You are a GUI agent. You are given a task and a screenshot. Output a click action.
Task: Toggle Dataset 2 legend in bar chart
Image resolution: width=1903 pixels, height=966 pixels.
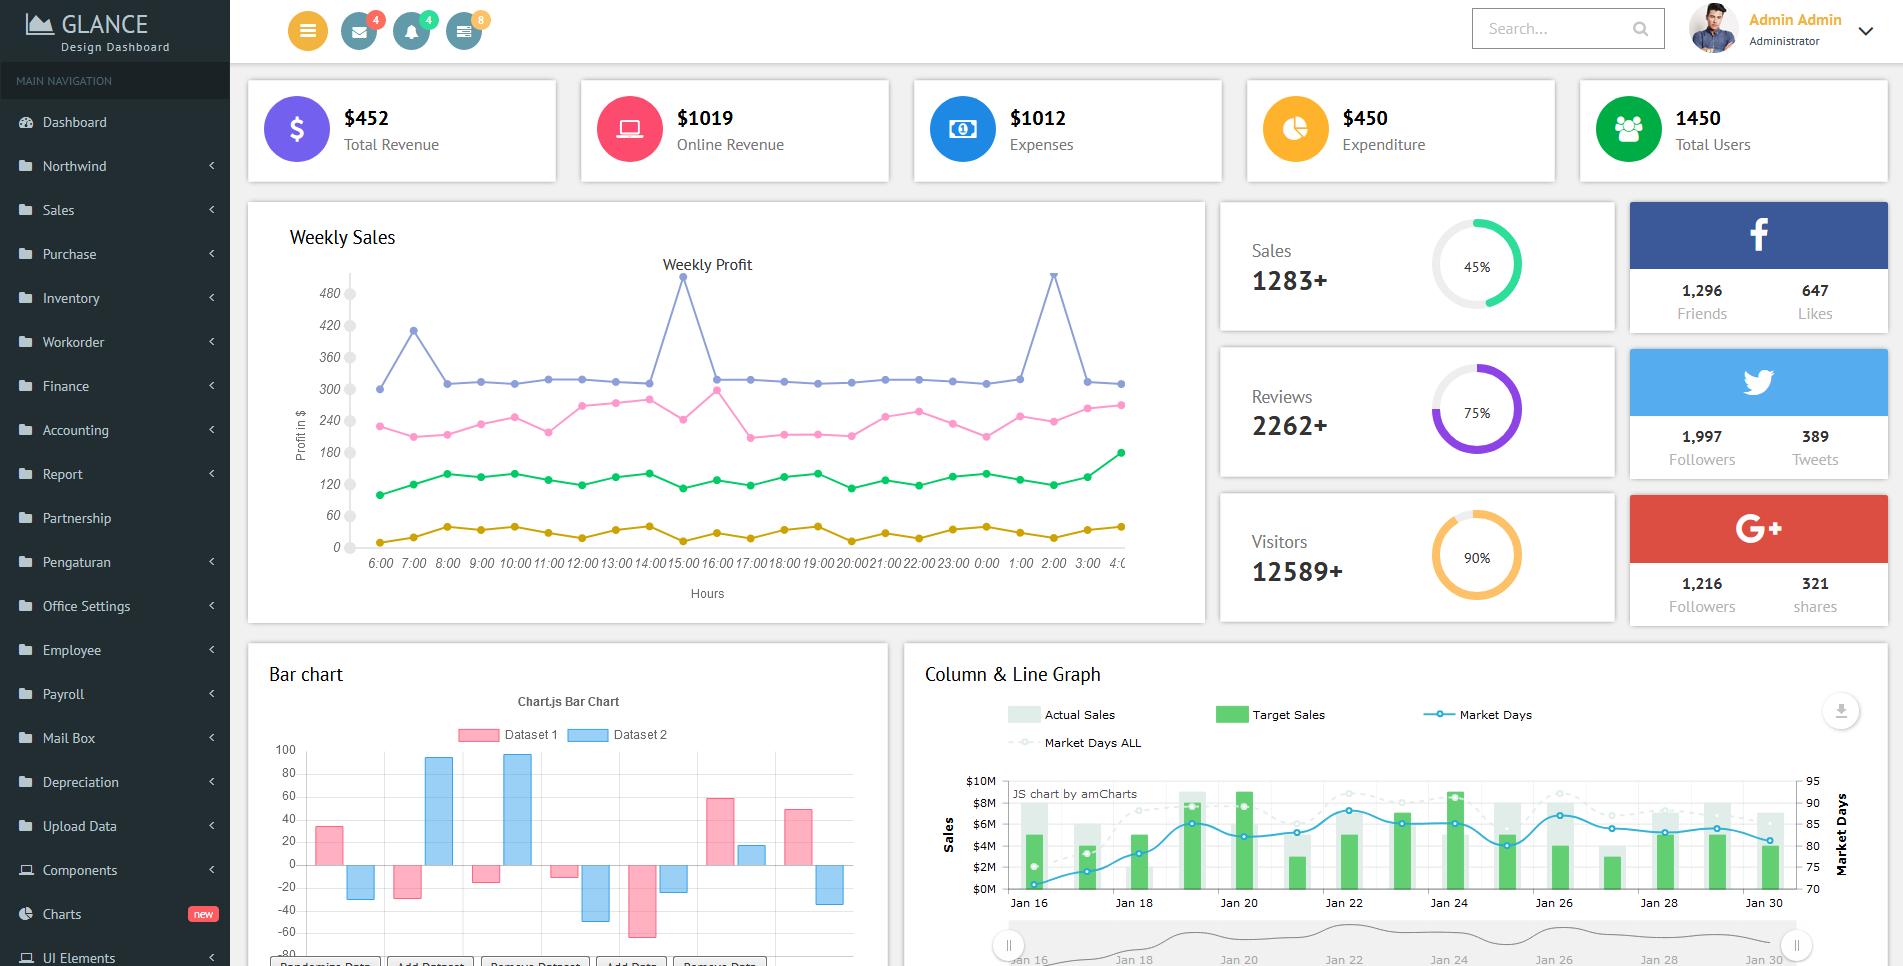[617, 735]
